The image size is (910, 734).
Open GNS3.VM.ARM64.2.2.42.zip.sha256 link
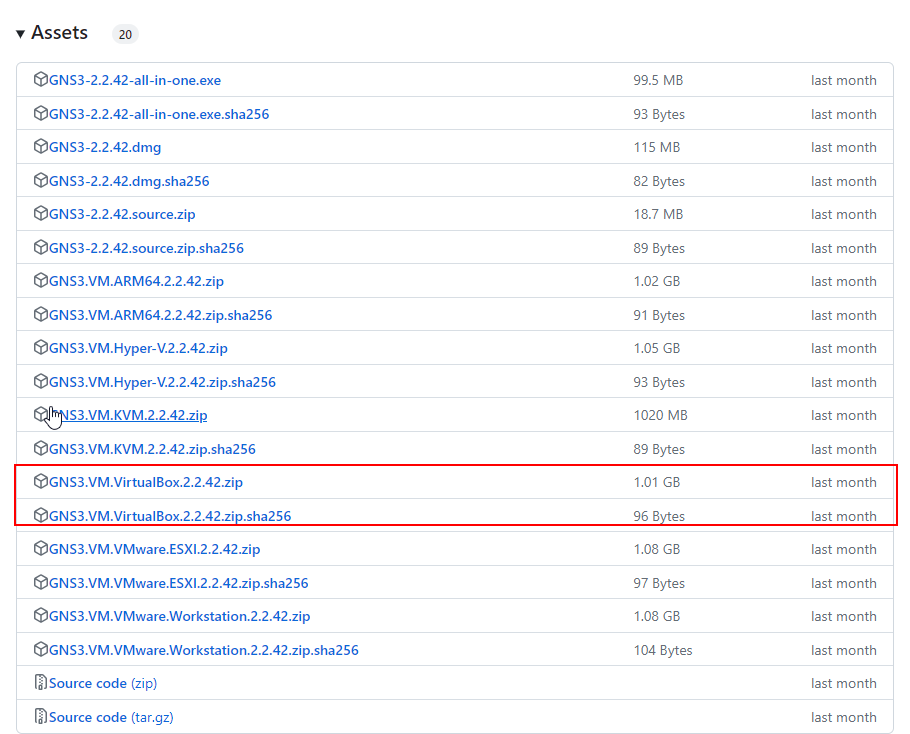[160, 315]
